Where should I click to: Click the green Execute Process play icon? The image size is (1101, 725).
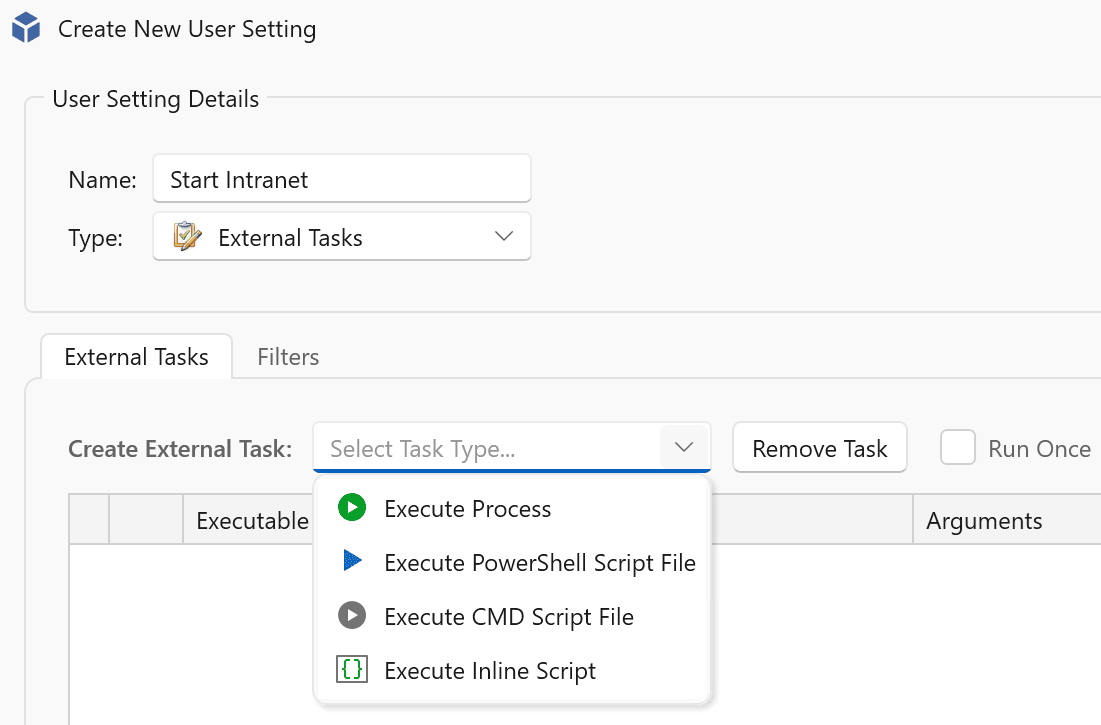pos(352,508)
